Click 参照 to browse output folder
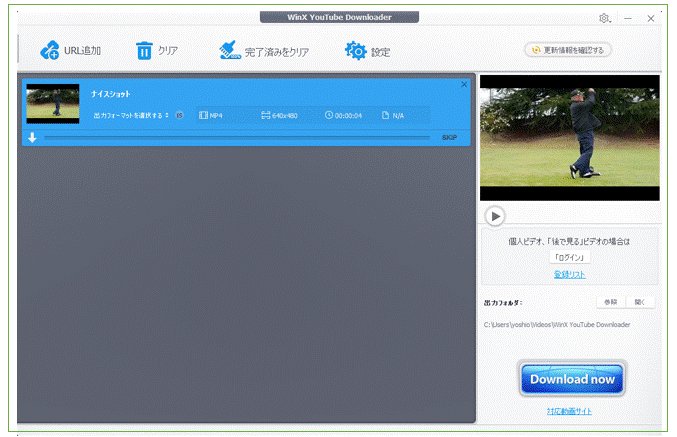The image size is (677, 437). 610,302
